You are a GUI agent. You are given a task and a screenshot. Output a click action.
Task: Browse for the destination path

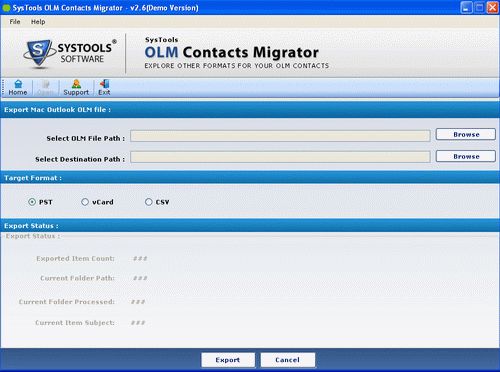coord(466,156)
